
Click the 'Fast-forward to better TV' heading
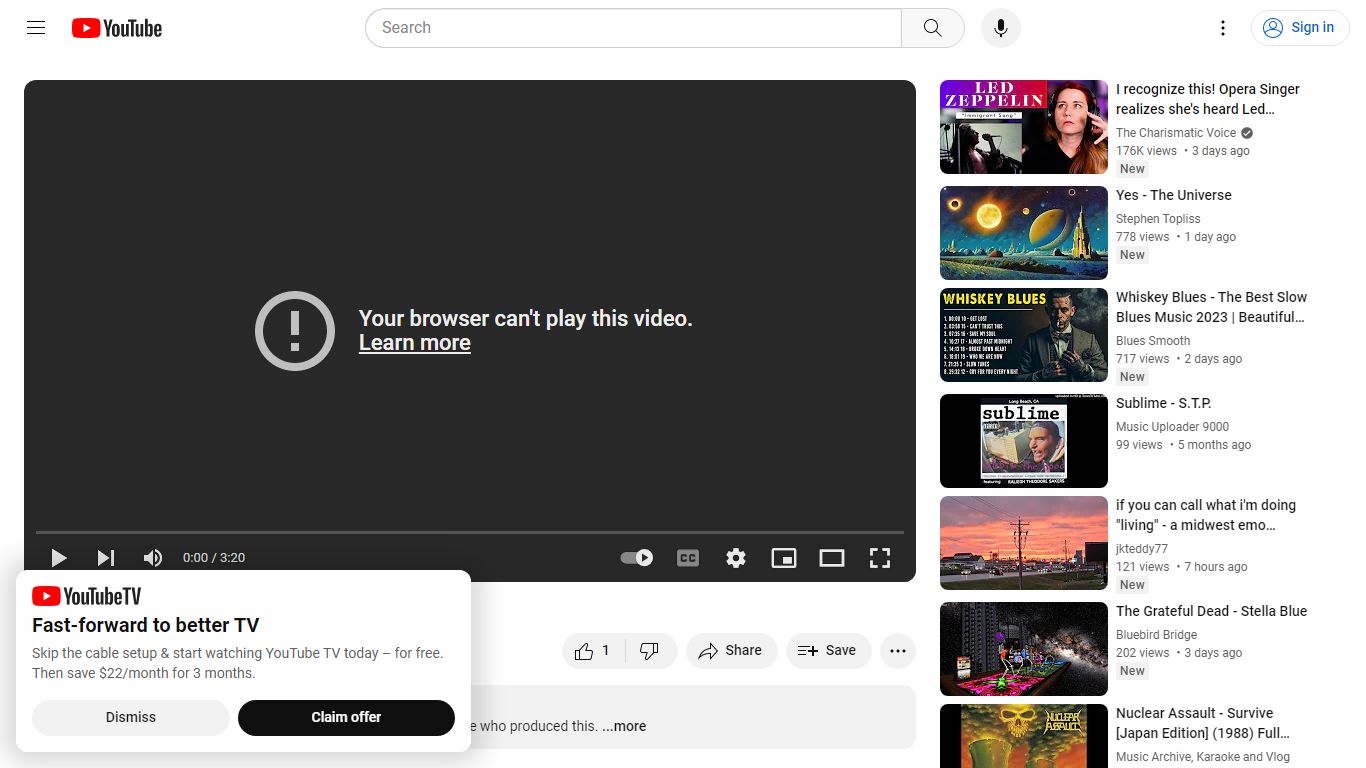tap(146, 626)
